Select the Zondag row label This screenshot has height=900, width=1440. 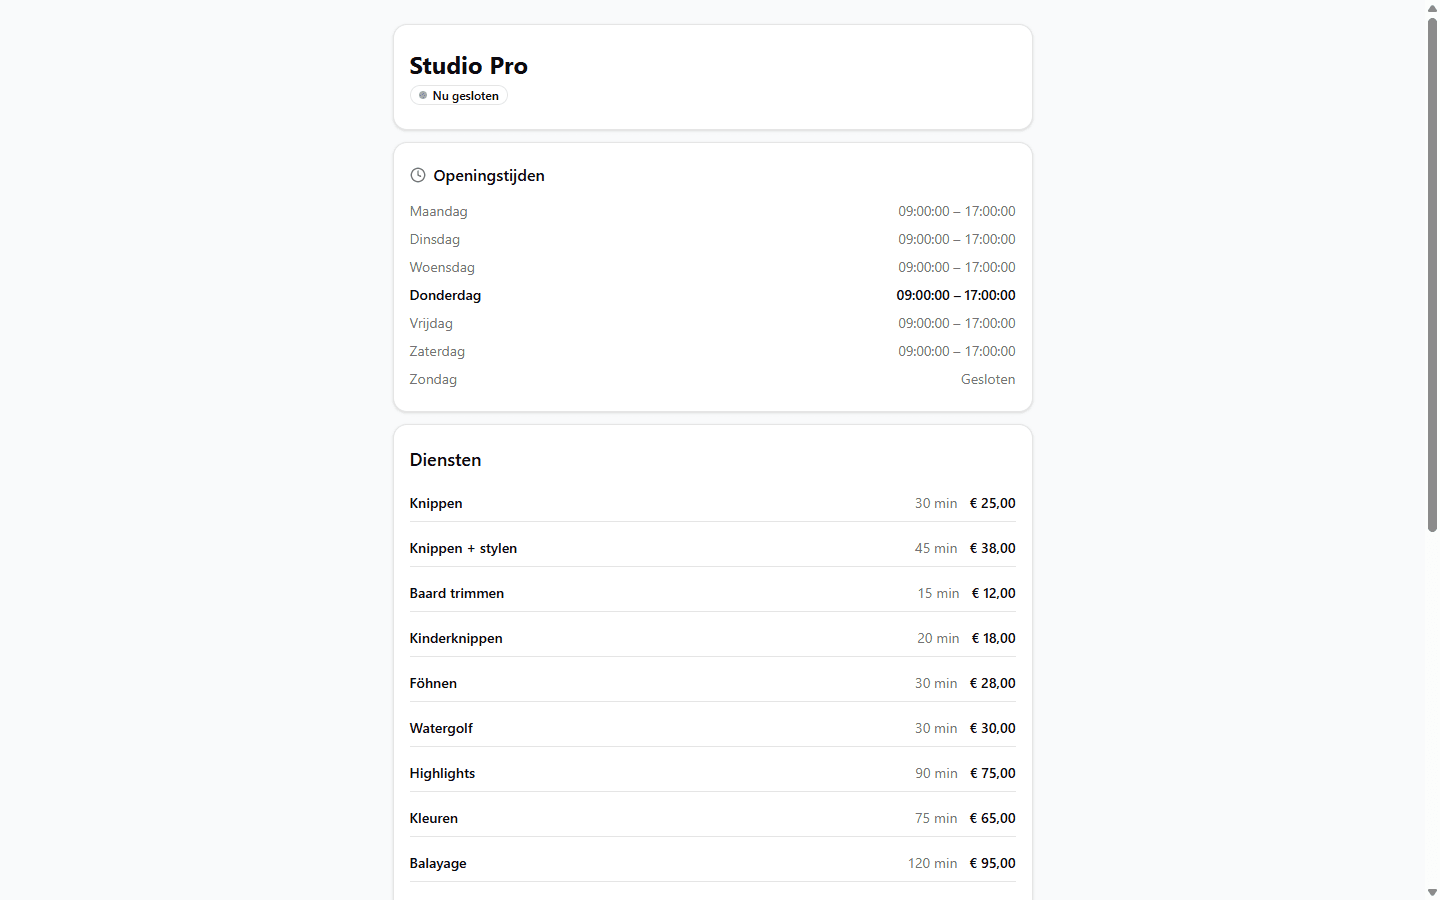(x=433, y=379)
